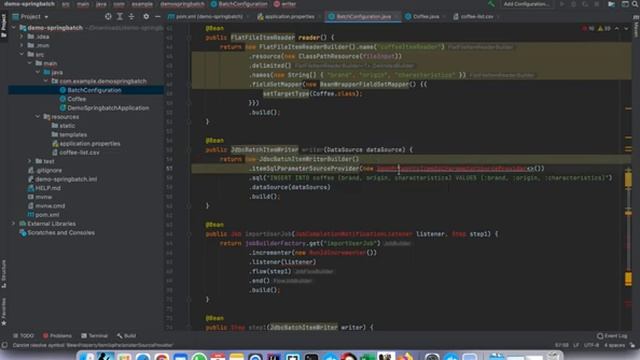Select .gitignore file in project tree
Screen dimensions: 640x360
[49, 170]
